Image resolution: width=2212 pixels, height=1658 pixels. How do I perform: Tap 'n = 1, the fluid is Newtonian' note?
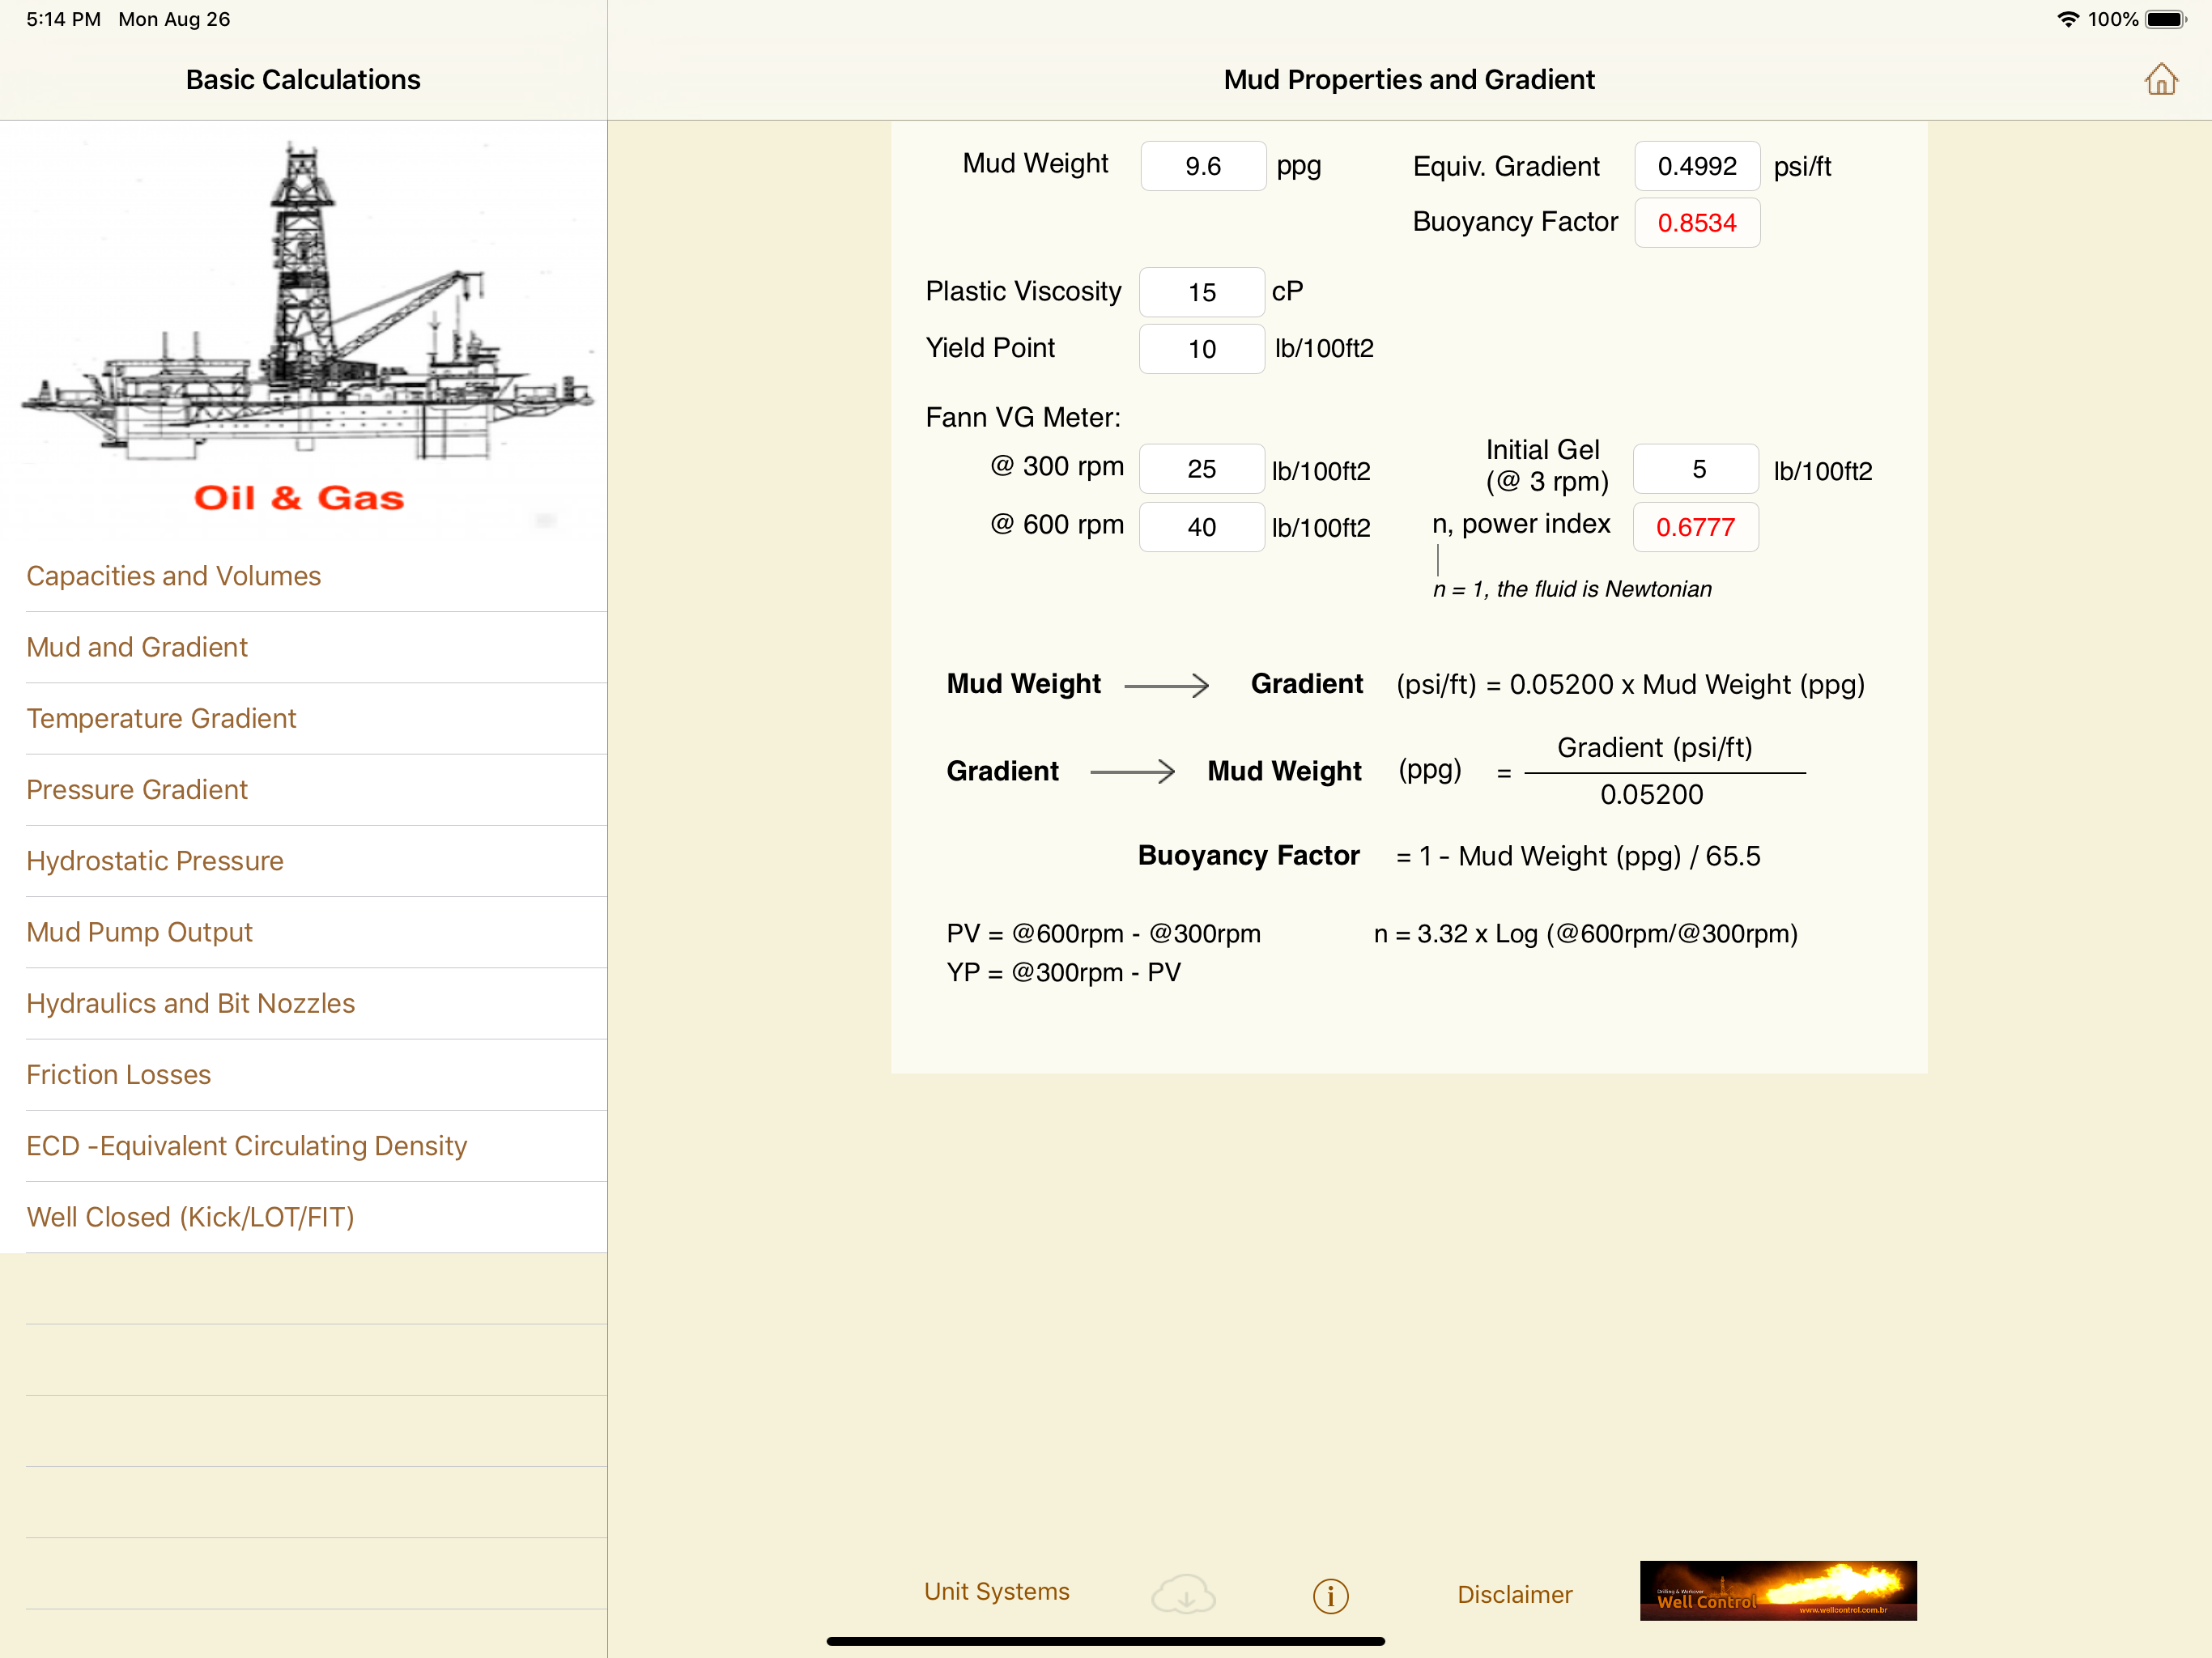(x=1572, y=589)
